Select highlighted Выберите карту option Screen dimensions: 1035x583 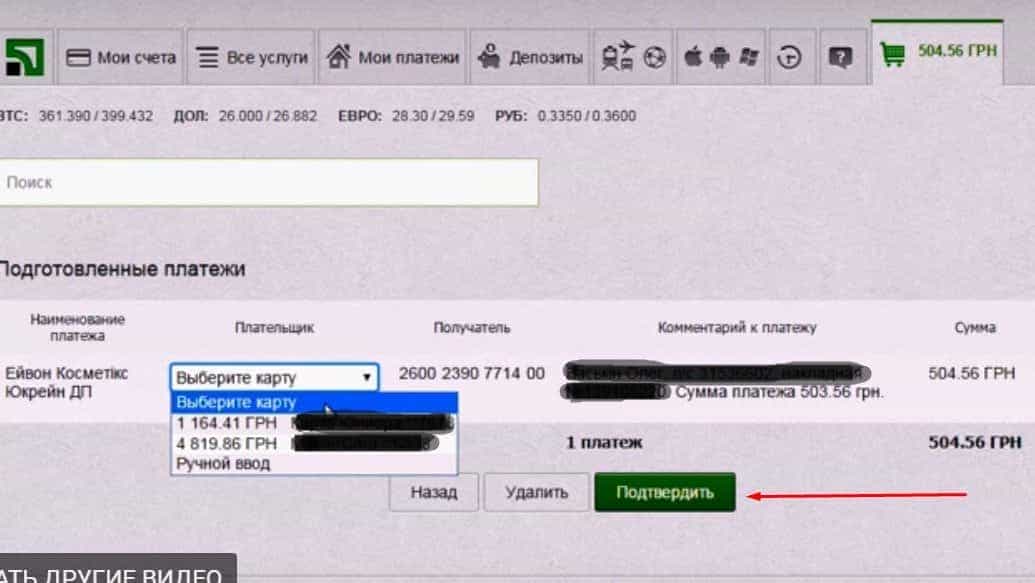click(314, 402)
